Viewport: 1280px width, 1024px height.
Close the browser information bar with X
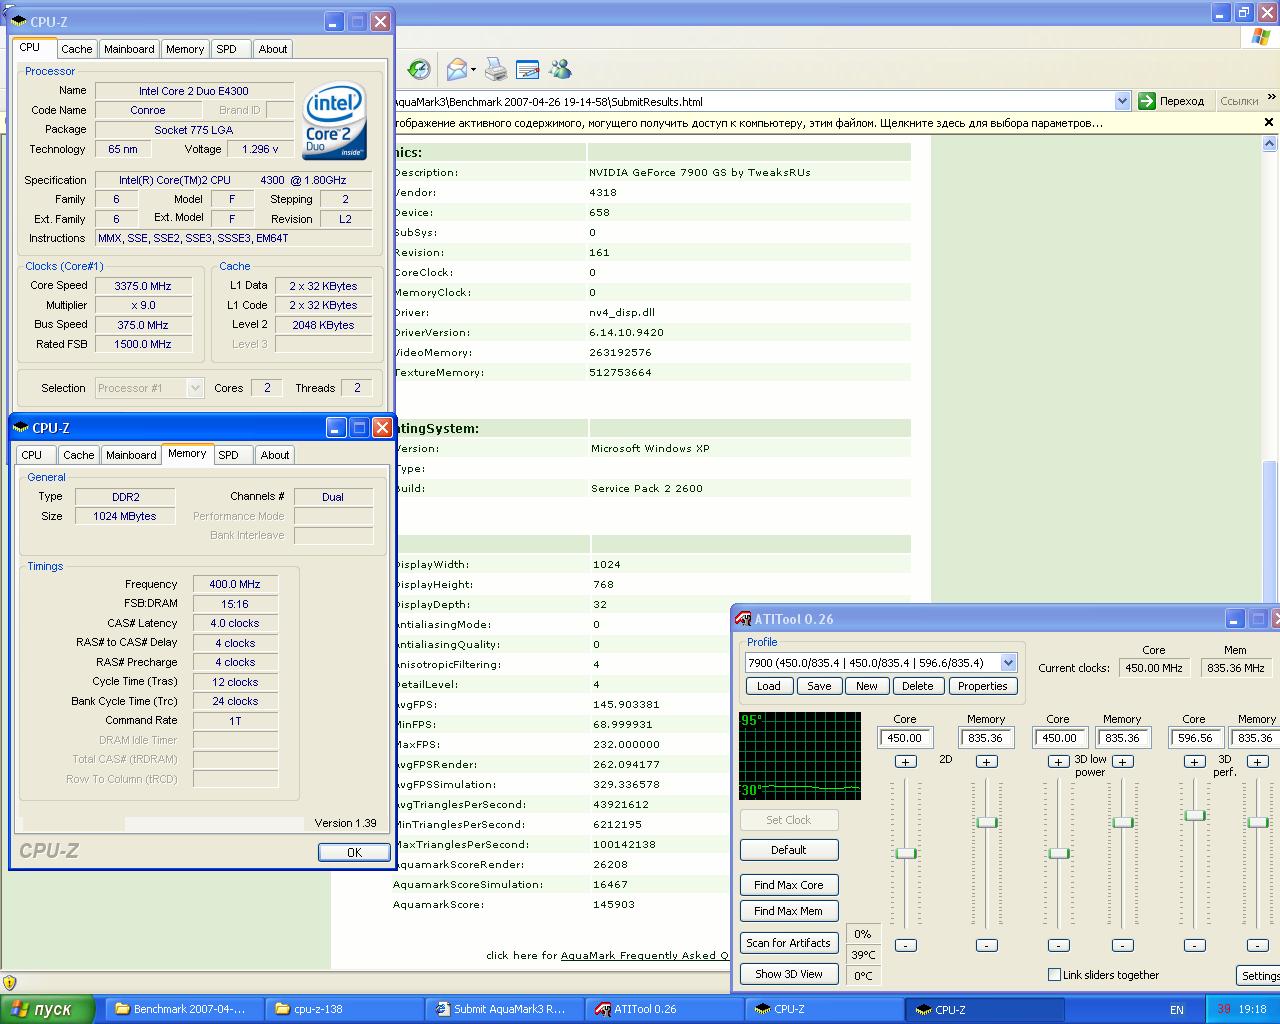1269,123
